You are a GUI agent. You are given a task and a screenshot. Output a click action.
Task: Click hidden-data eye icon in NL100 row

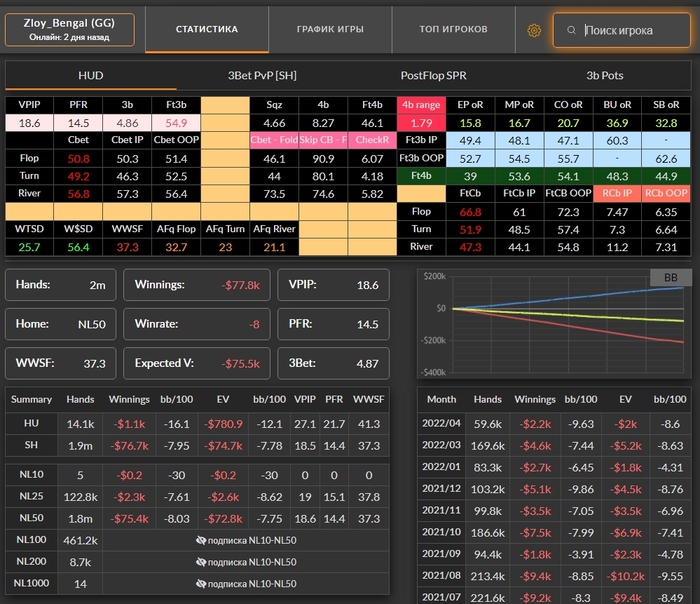pos(202,540)
